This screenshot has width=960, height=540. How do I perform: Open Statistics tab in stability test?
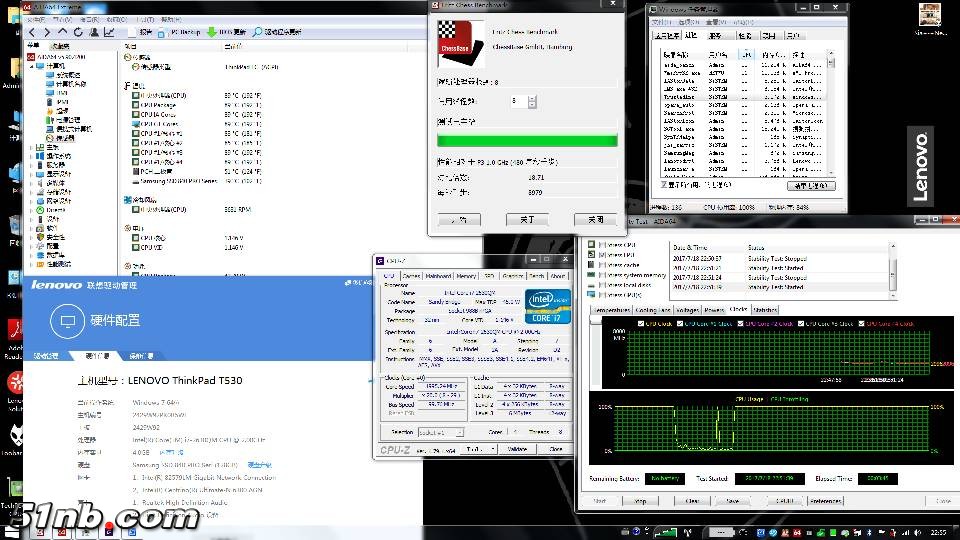click(x=765, y=310)
